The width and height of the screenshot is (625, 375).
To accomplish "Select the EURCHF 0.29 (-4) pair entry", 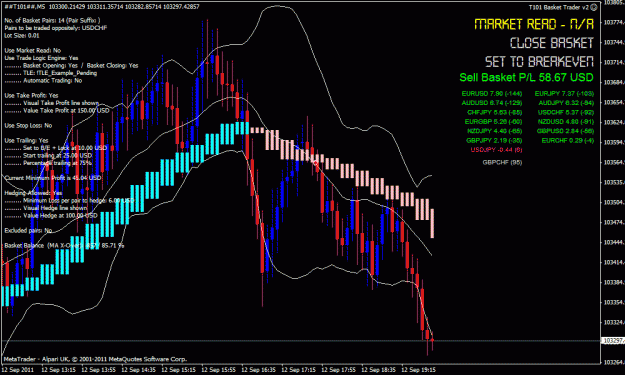I will pos(568,140).
